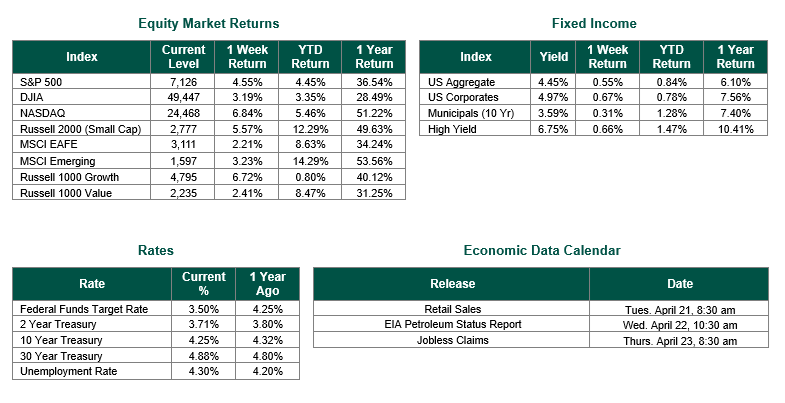Screen dimensions: 785x403
Task: Select the US Aggregate row label
Action: click(456, 81)
